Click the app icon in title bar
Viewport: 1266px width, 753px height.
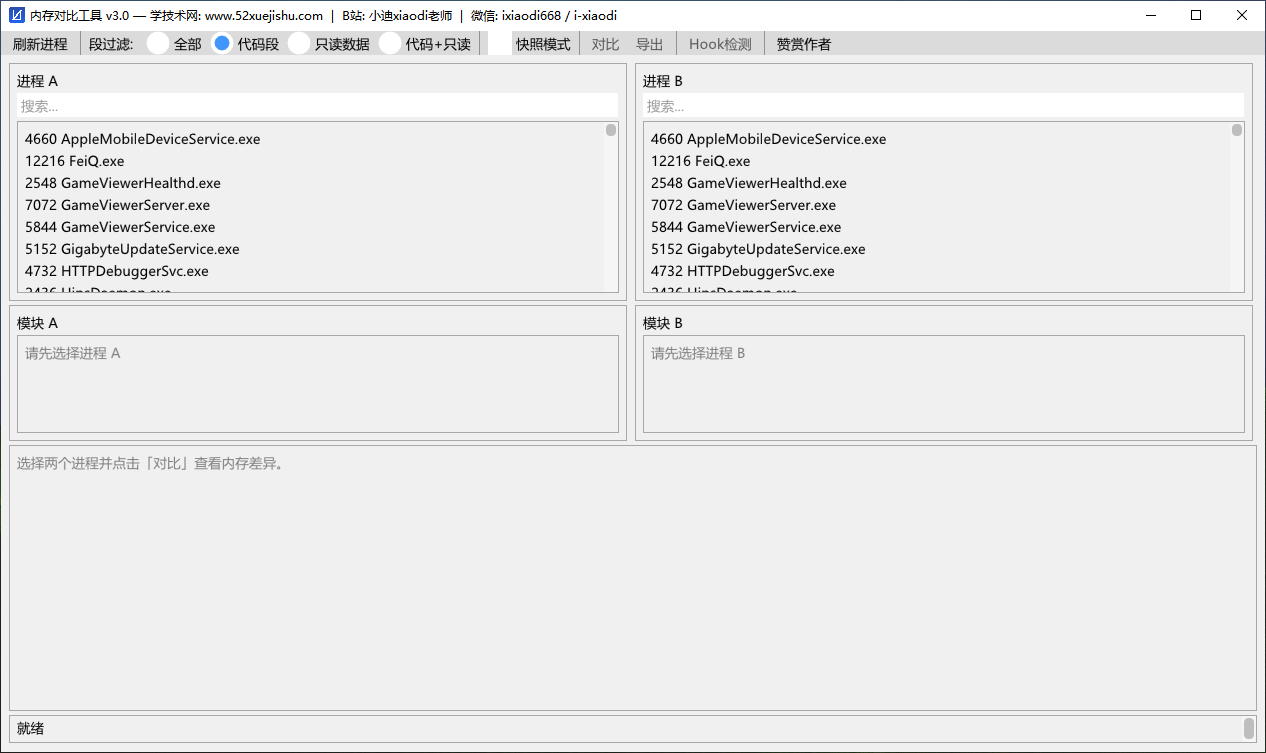tap(16, 15)
